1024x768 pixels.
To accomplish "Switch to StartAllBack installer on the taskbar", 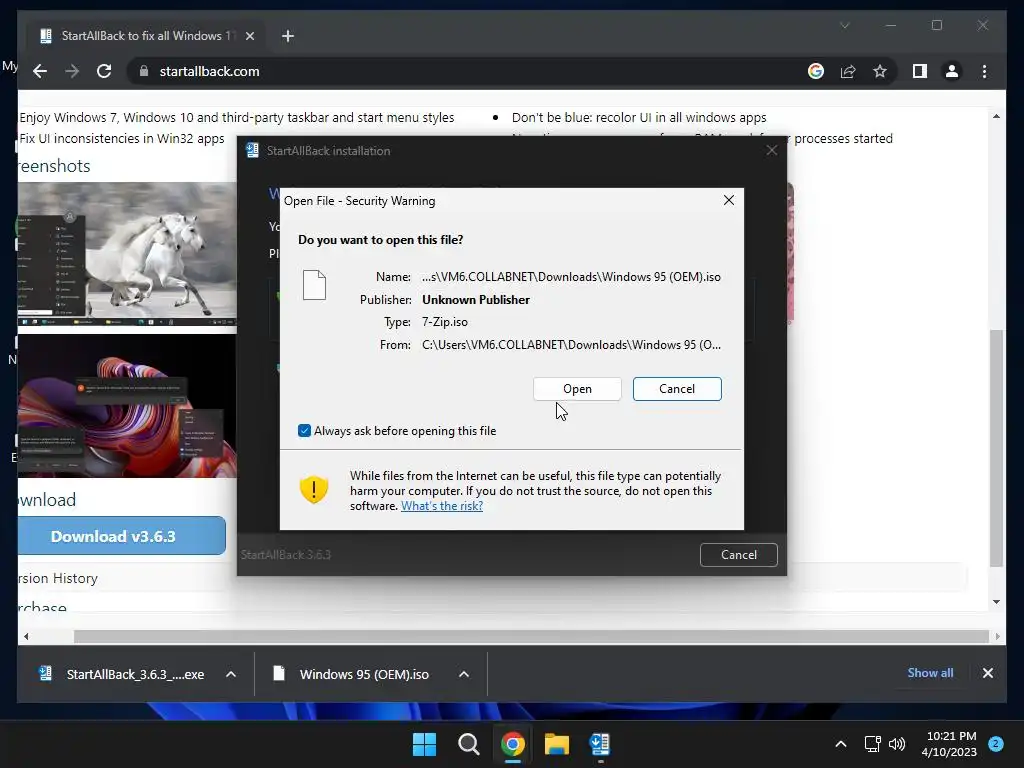I will [x=600, y=744].
